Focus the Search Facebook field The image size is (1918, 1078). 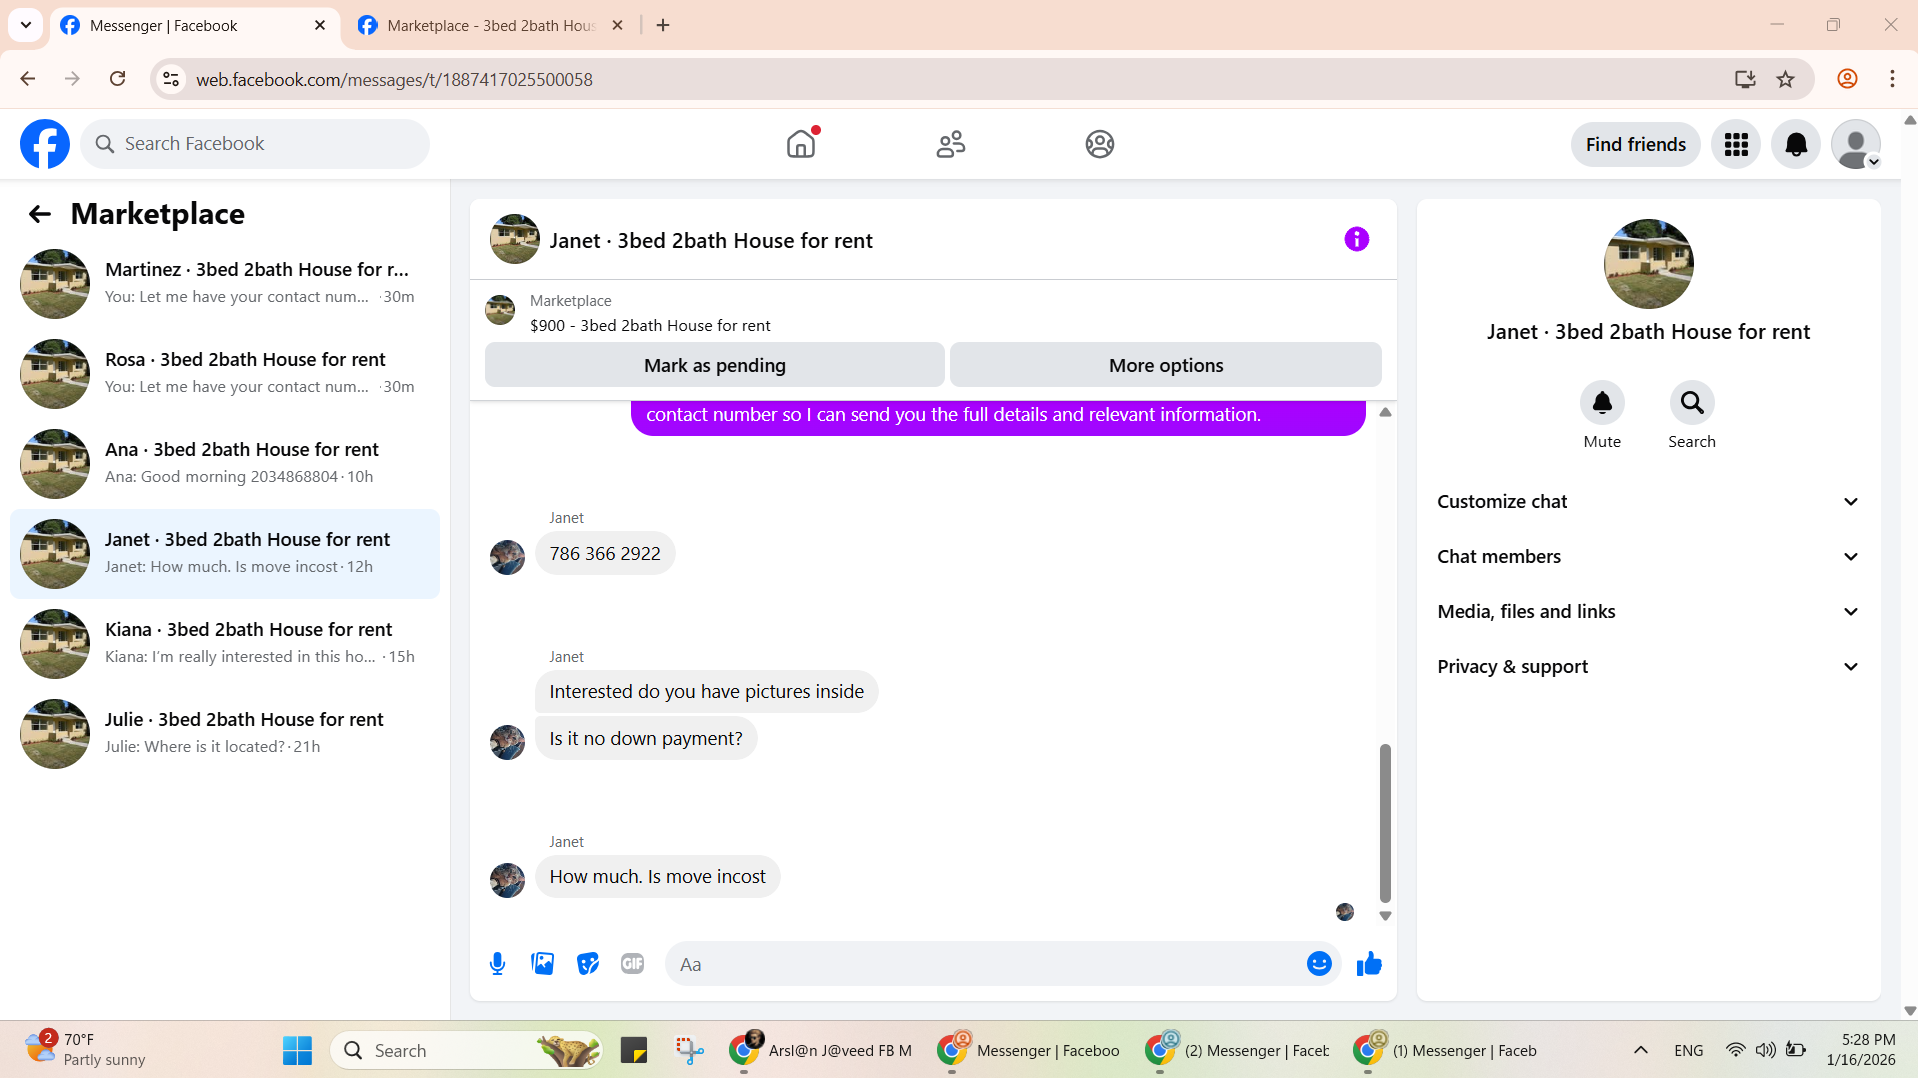tap(255, 144)
